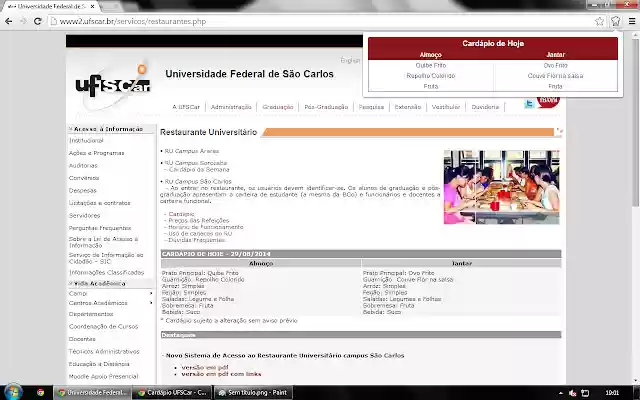This screenshot has width=640, height=400.
Task: Open the 'versão em pdf com links' link
Action: [x=221, y=374]
